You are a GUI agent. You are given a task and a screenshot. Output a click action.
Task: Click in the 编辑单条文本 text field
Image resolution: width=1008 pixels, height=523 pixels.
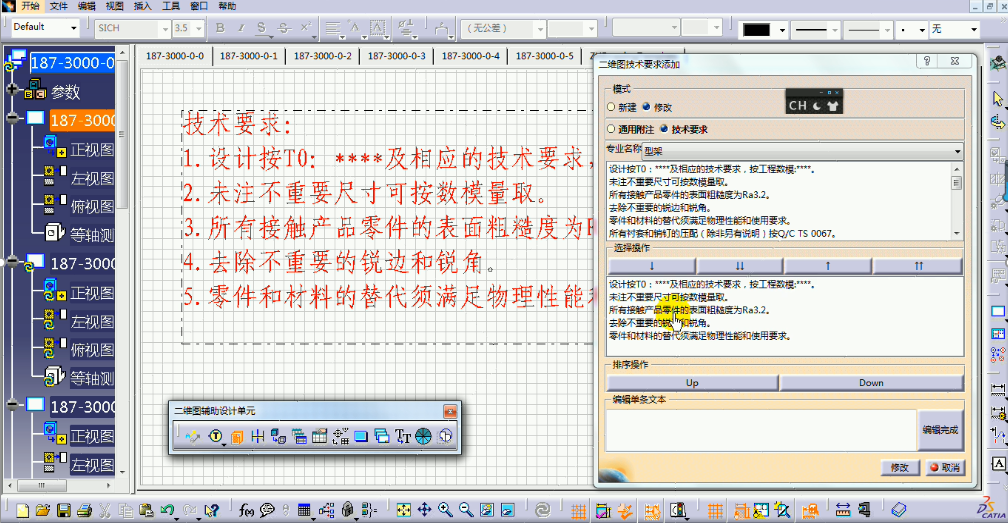pyautogui.click(x=760, y=430)
